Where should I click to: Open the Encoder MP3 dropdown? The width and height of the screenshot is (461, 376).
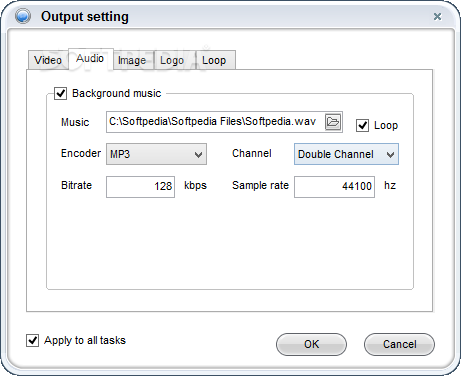click(x=156, y=154)
